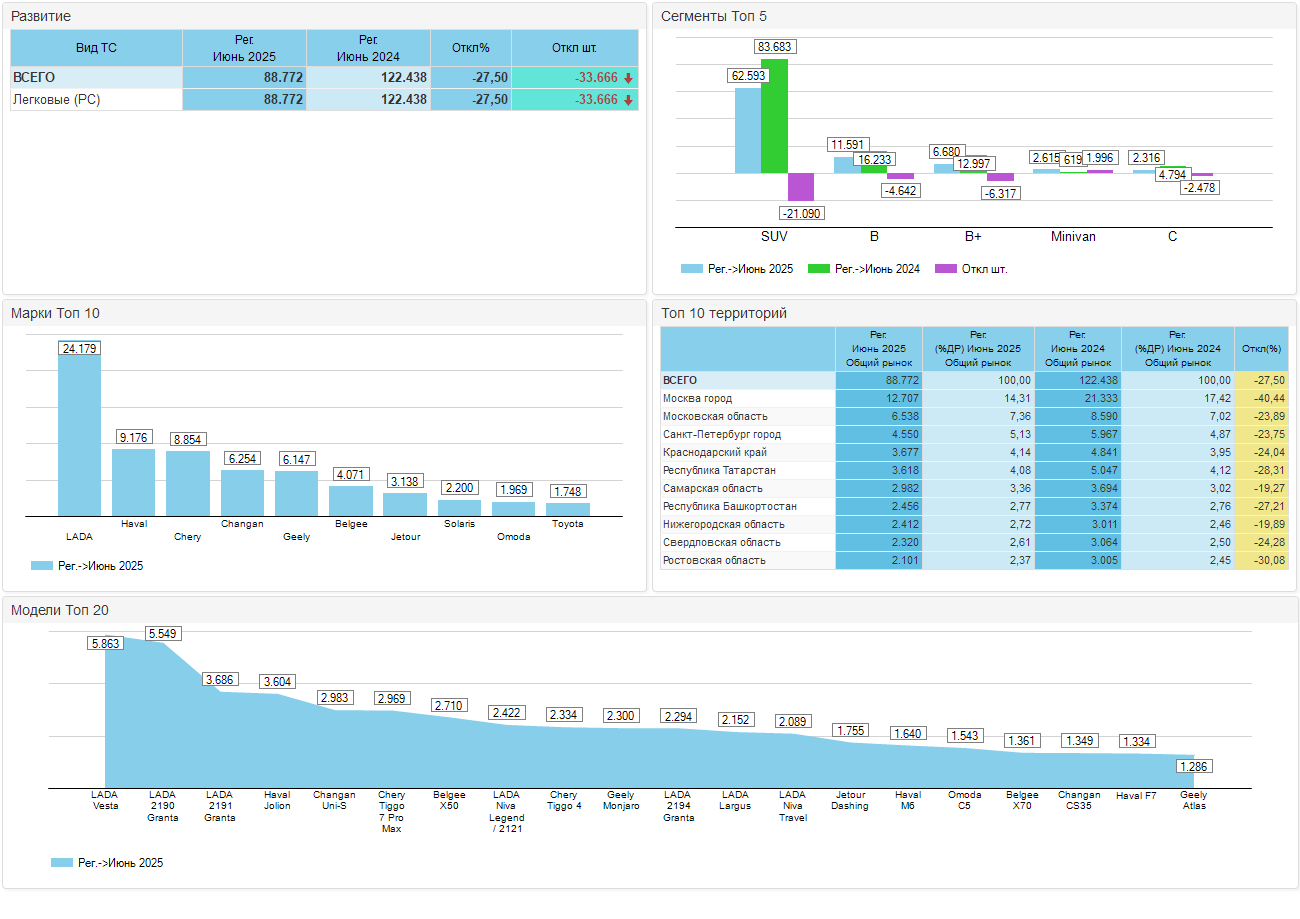Click the 1.286 Geely Atlas data label
The image size is (1300, 919).
[x=1195, y=767]
